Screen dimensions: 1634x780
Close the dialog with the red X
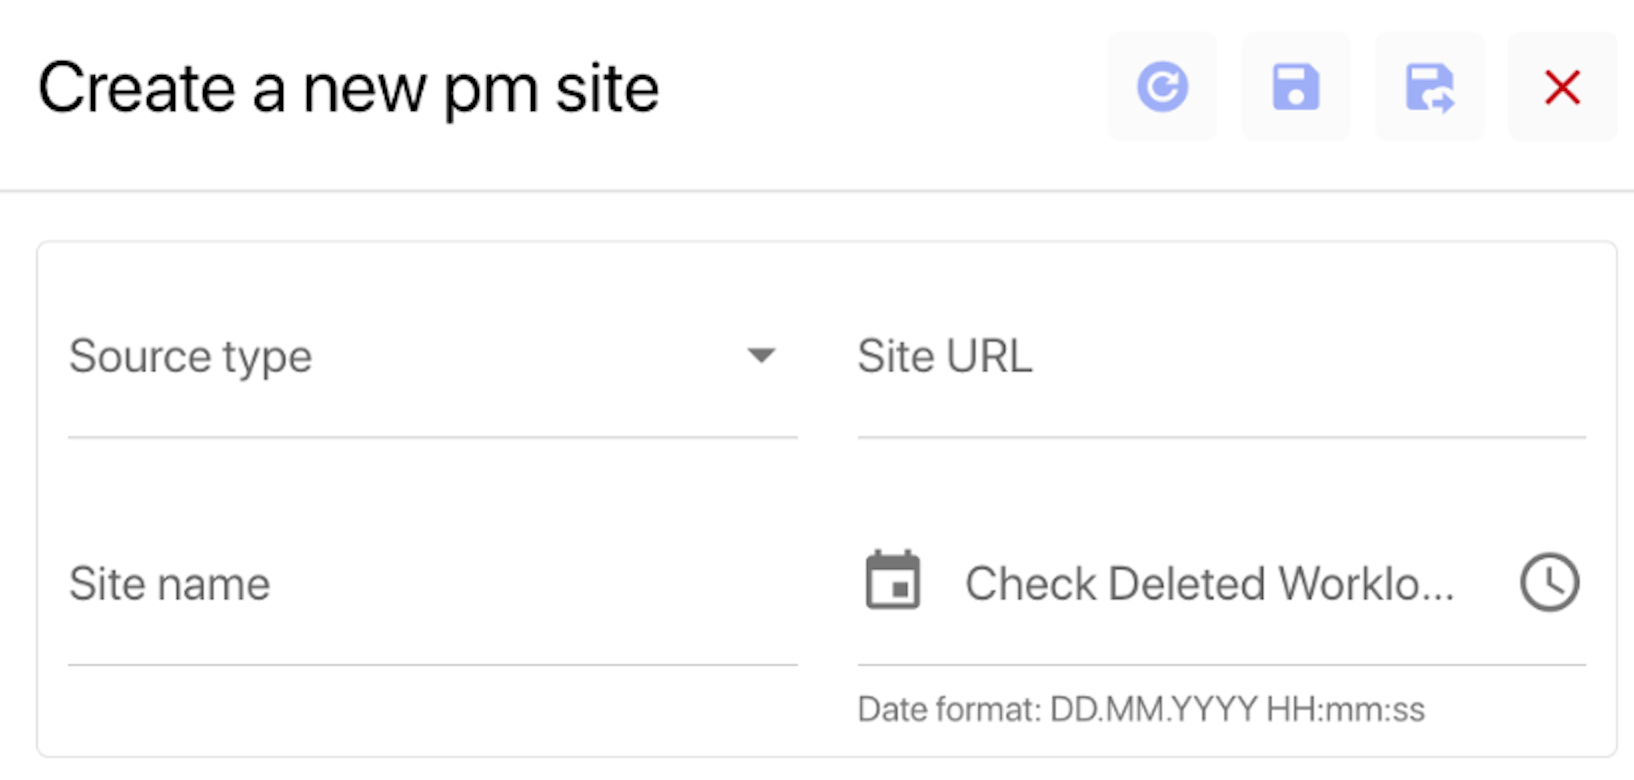tap(1562, 87)
